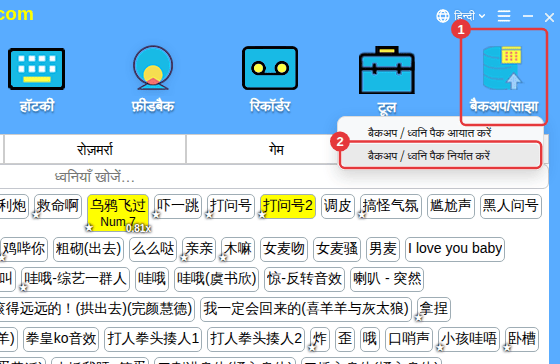Click the globe language icon

(443, 16)
